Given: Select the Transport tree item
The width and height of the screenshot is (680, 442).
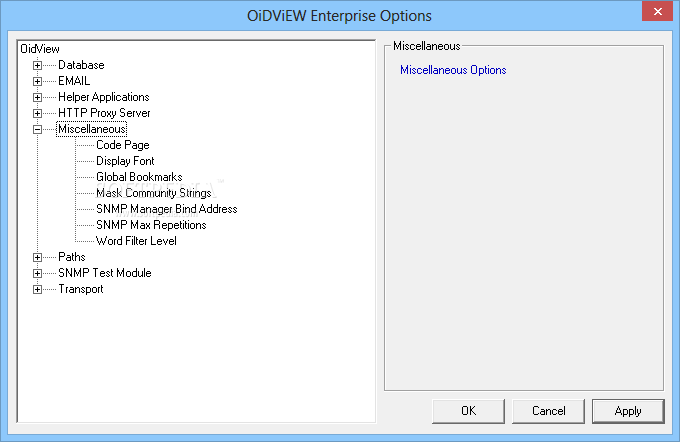Looking at the screenshot, I should point(81,289).
